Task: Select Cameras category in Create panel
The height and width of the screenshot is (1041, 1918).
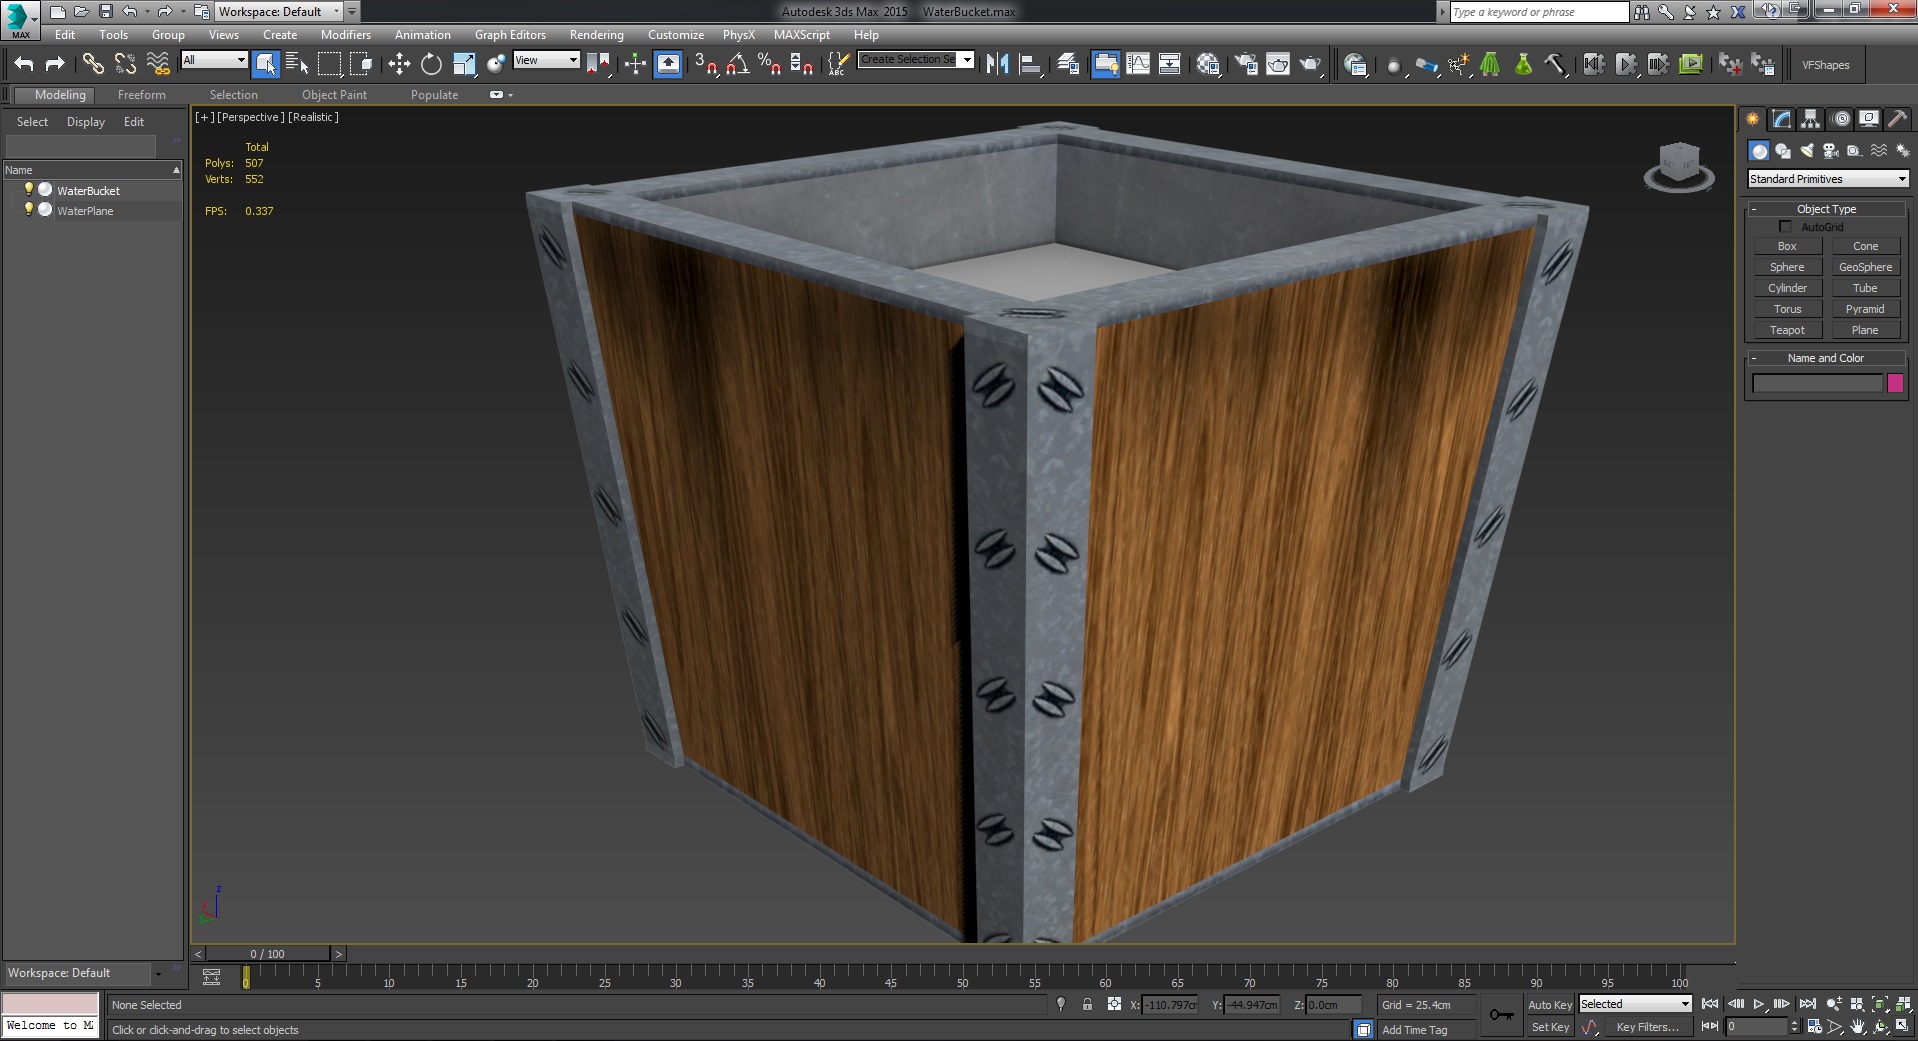Action: click(1831, 151)
